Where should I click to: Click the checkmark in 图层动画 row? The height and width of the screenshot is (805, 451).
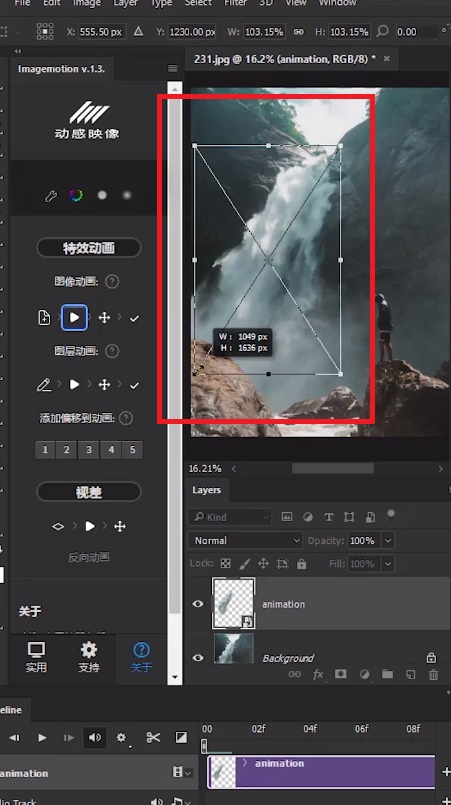134,385
